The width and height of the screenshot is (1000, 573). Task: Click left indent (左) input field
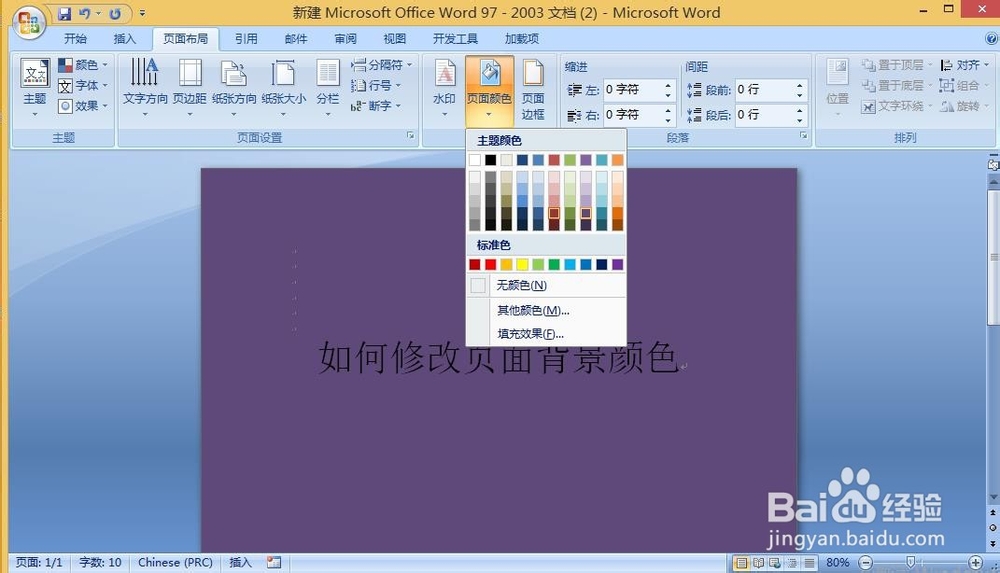click(633, 89)
